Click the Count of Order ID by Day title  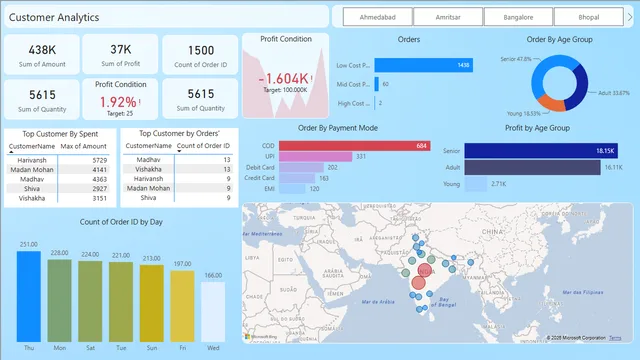(x=121, y=222)
